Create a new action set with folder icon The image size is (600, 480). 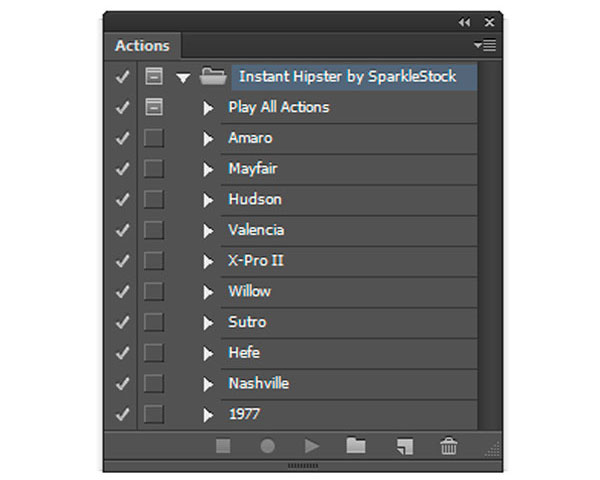click(x=356, y=446)
